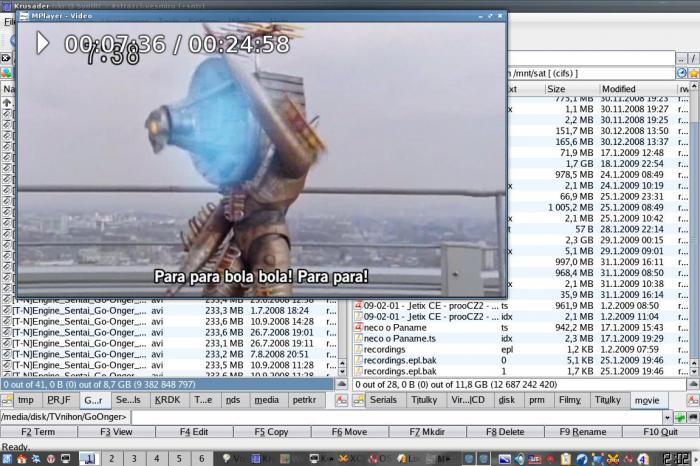Switch to virtual desktop 2
This screenshot has height=466, width=700.
pyautogui.click(x=112, y=458)
